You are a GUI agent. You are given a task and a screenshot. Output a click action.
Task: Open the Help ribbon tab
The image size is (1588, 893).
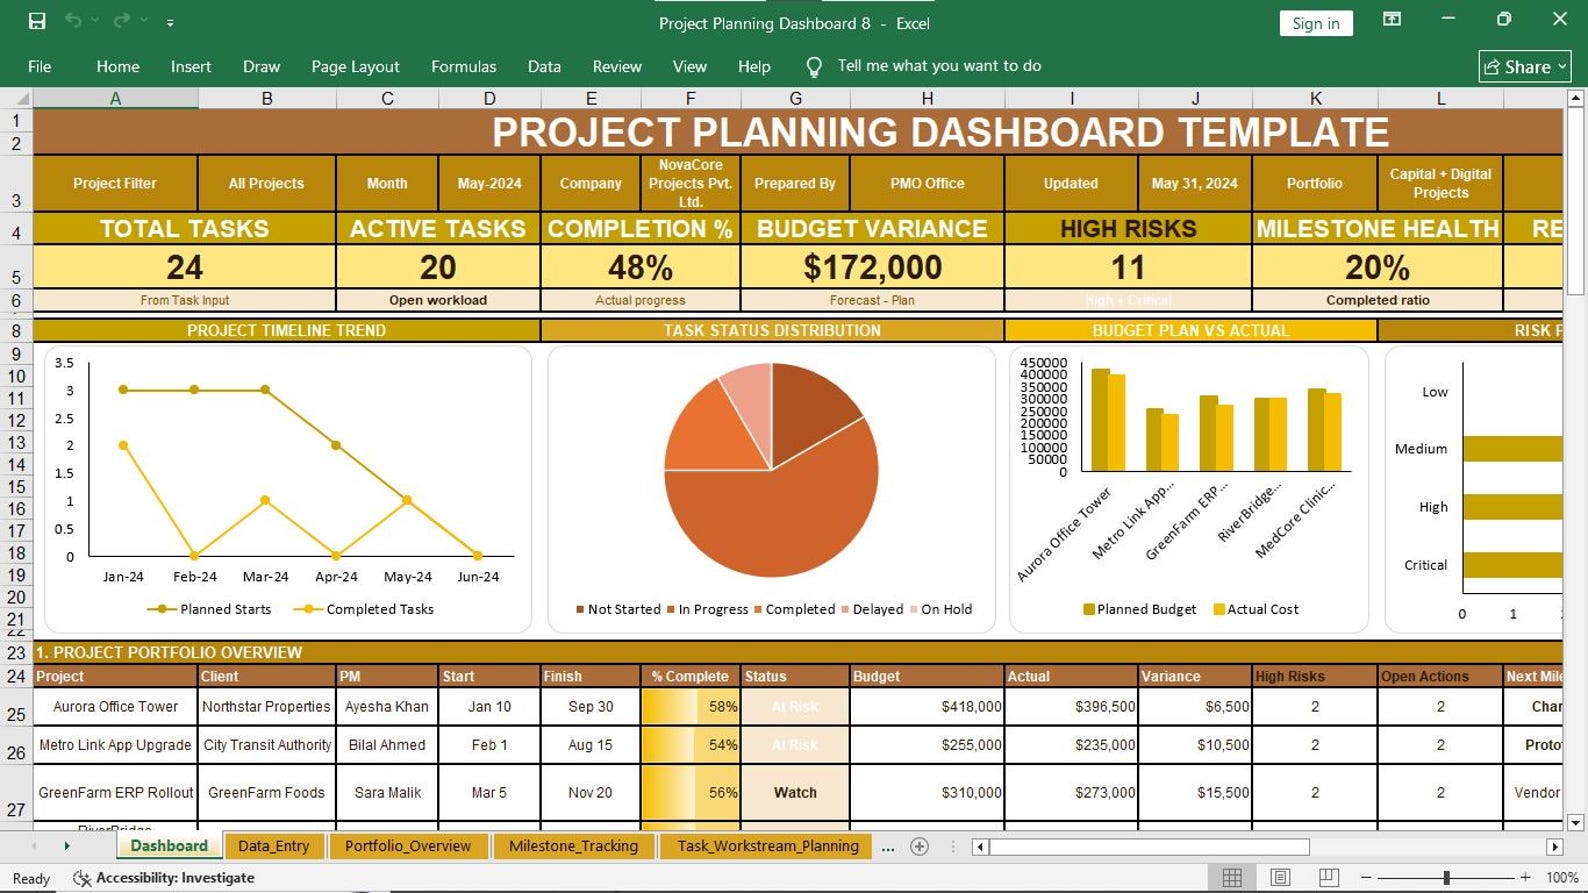754,66
